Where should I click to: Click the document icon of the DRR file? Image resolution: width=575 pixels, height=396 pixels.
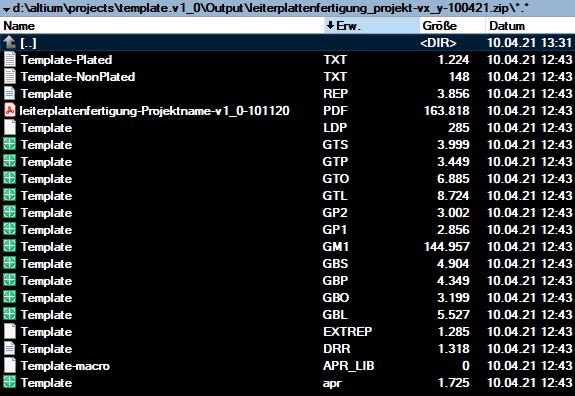[10, 348]
